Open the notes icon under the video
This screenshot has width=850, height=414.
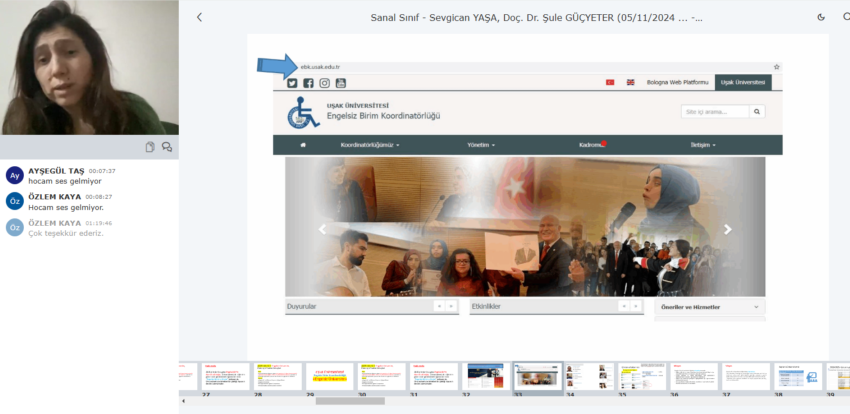click(x=150, y=147)
